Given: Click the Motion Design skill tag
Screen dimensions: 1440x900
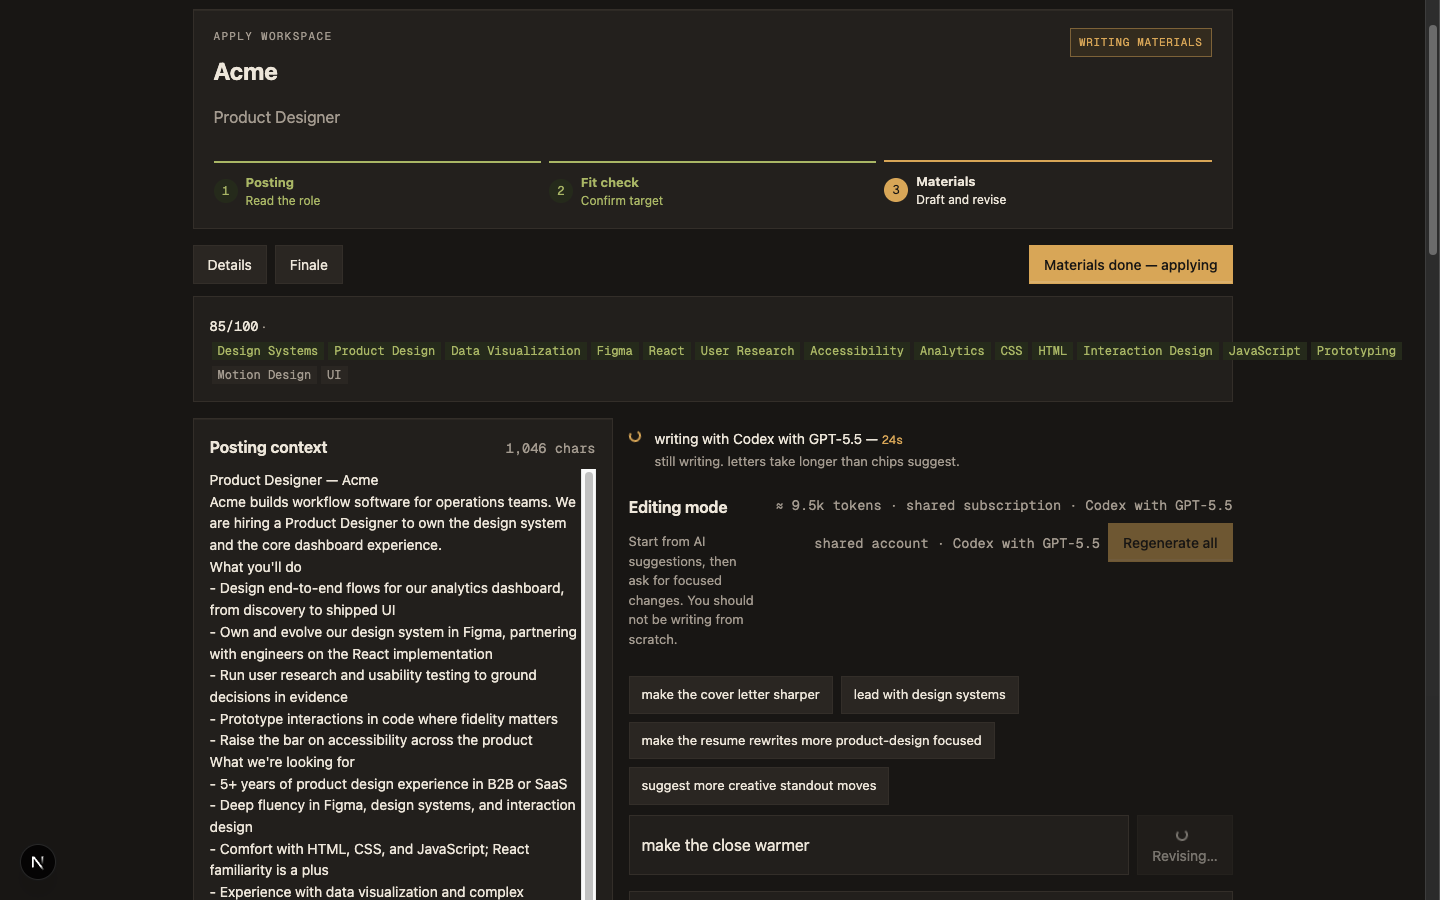Looking at the screenshot, I should pyautogui.click(x=265, y=375).
